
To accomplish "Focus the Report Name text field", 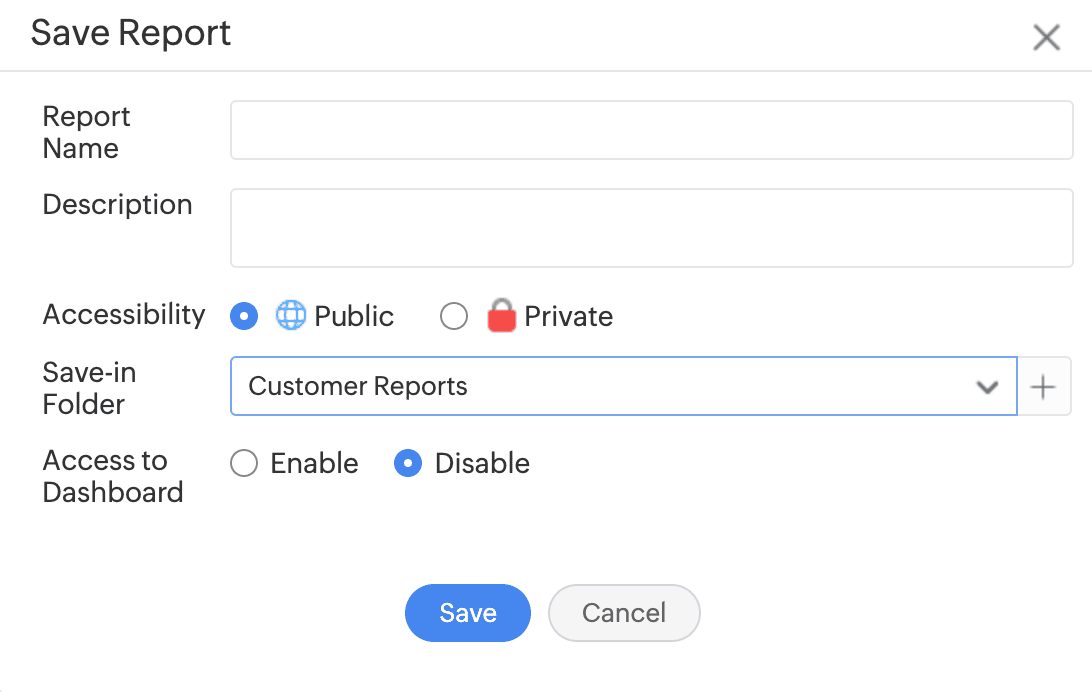I will click(x=651, y=130).
